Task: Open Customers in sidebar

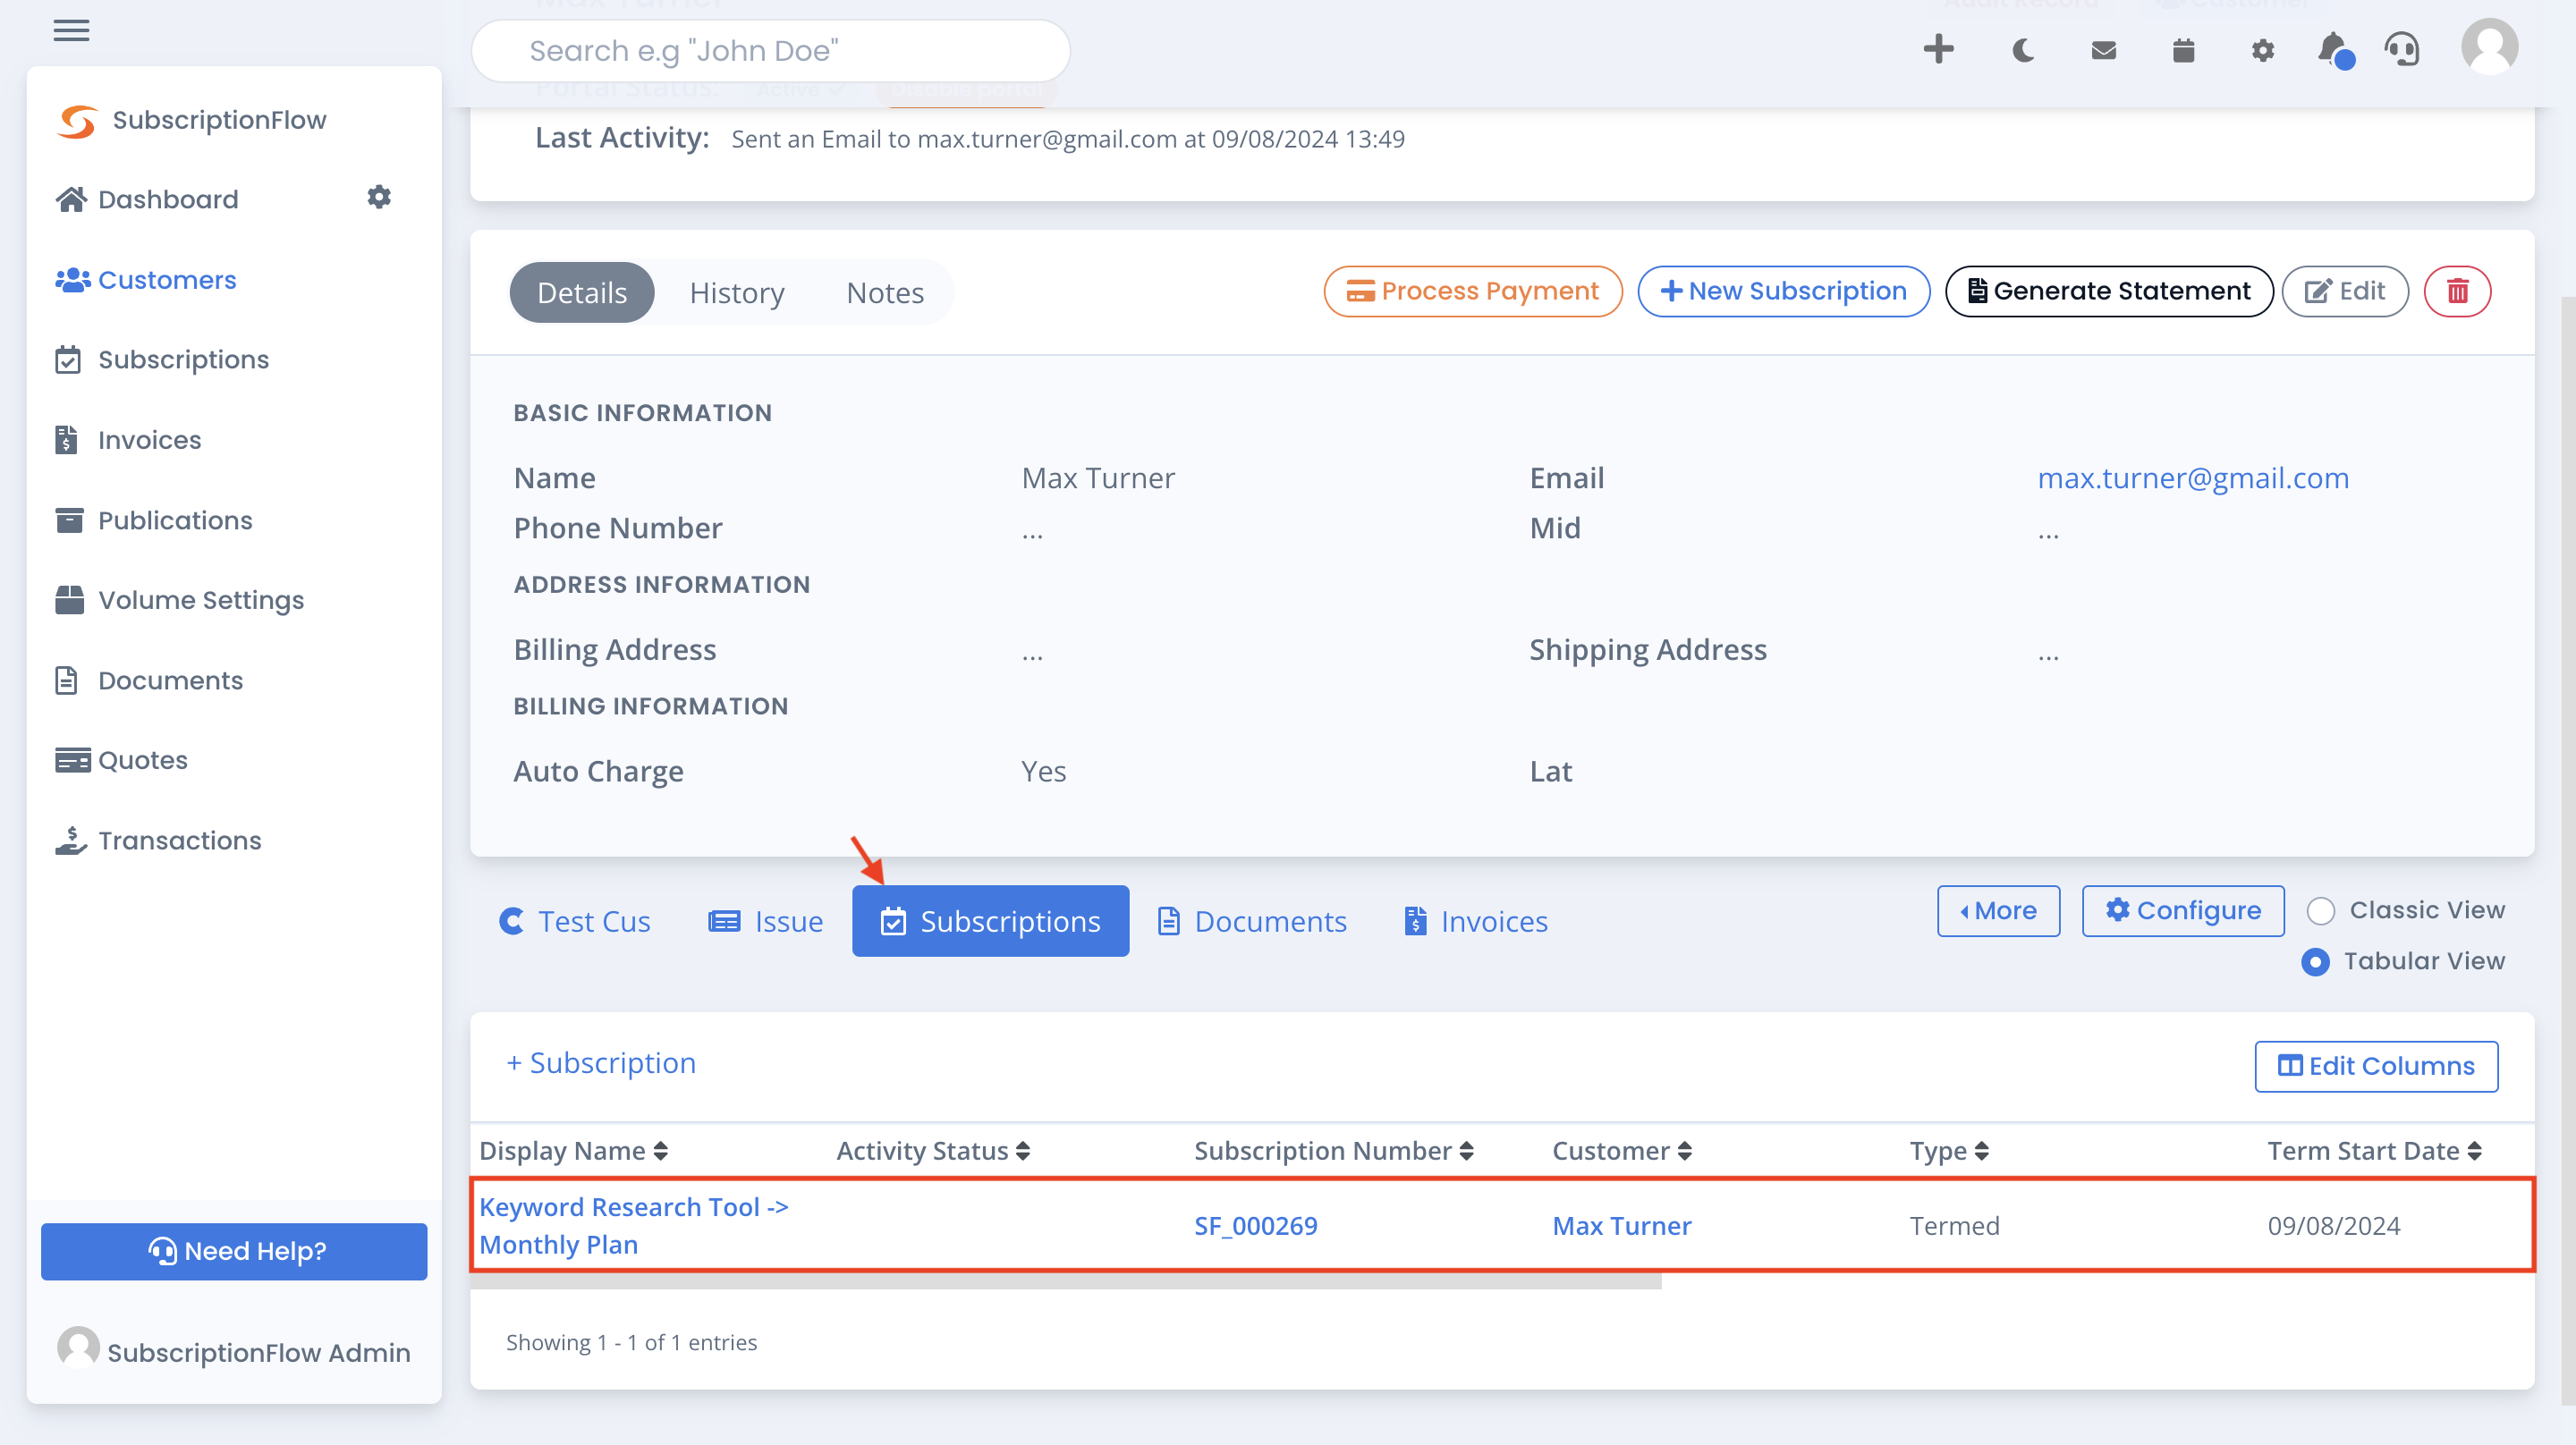Action: (x=146, y=280)
